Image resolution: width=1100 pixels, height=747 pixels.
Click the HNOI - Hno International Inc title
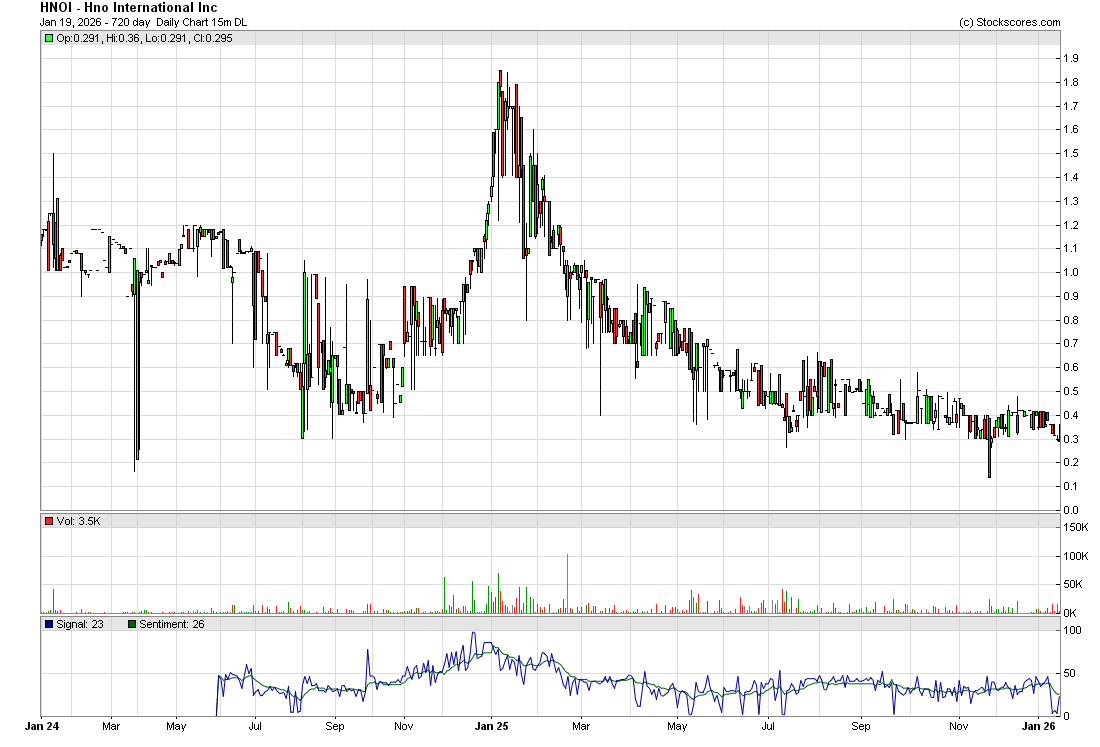click(128, 8)
